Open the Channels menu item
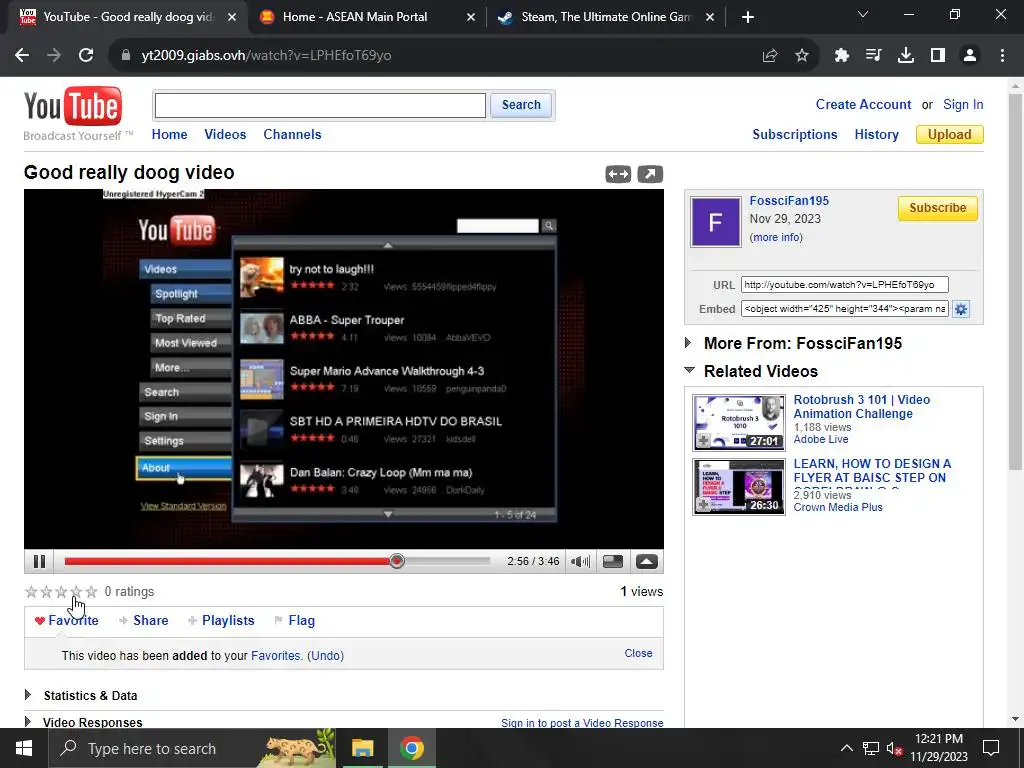 tap(292, 135)
